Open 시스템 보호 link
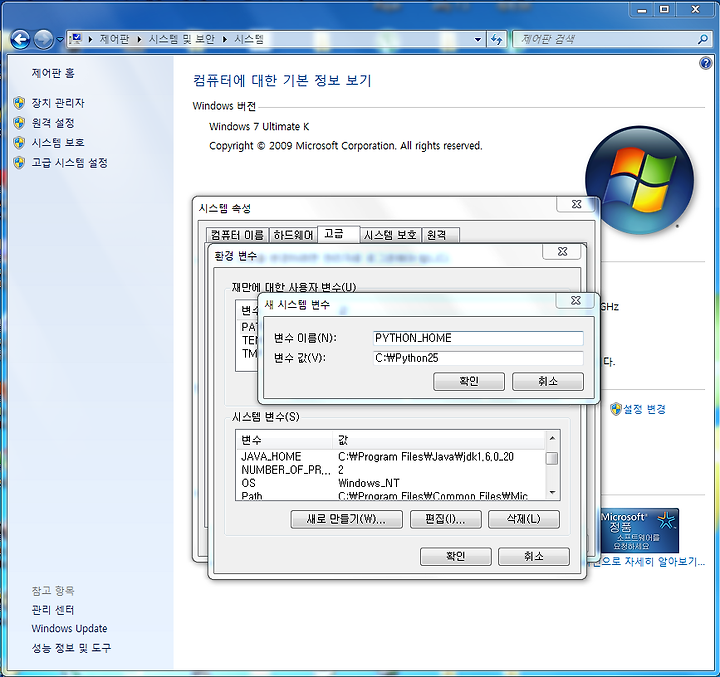The image size is (720, 677). pyautogui.click(x=58, y=143)
